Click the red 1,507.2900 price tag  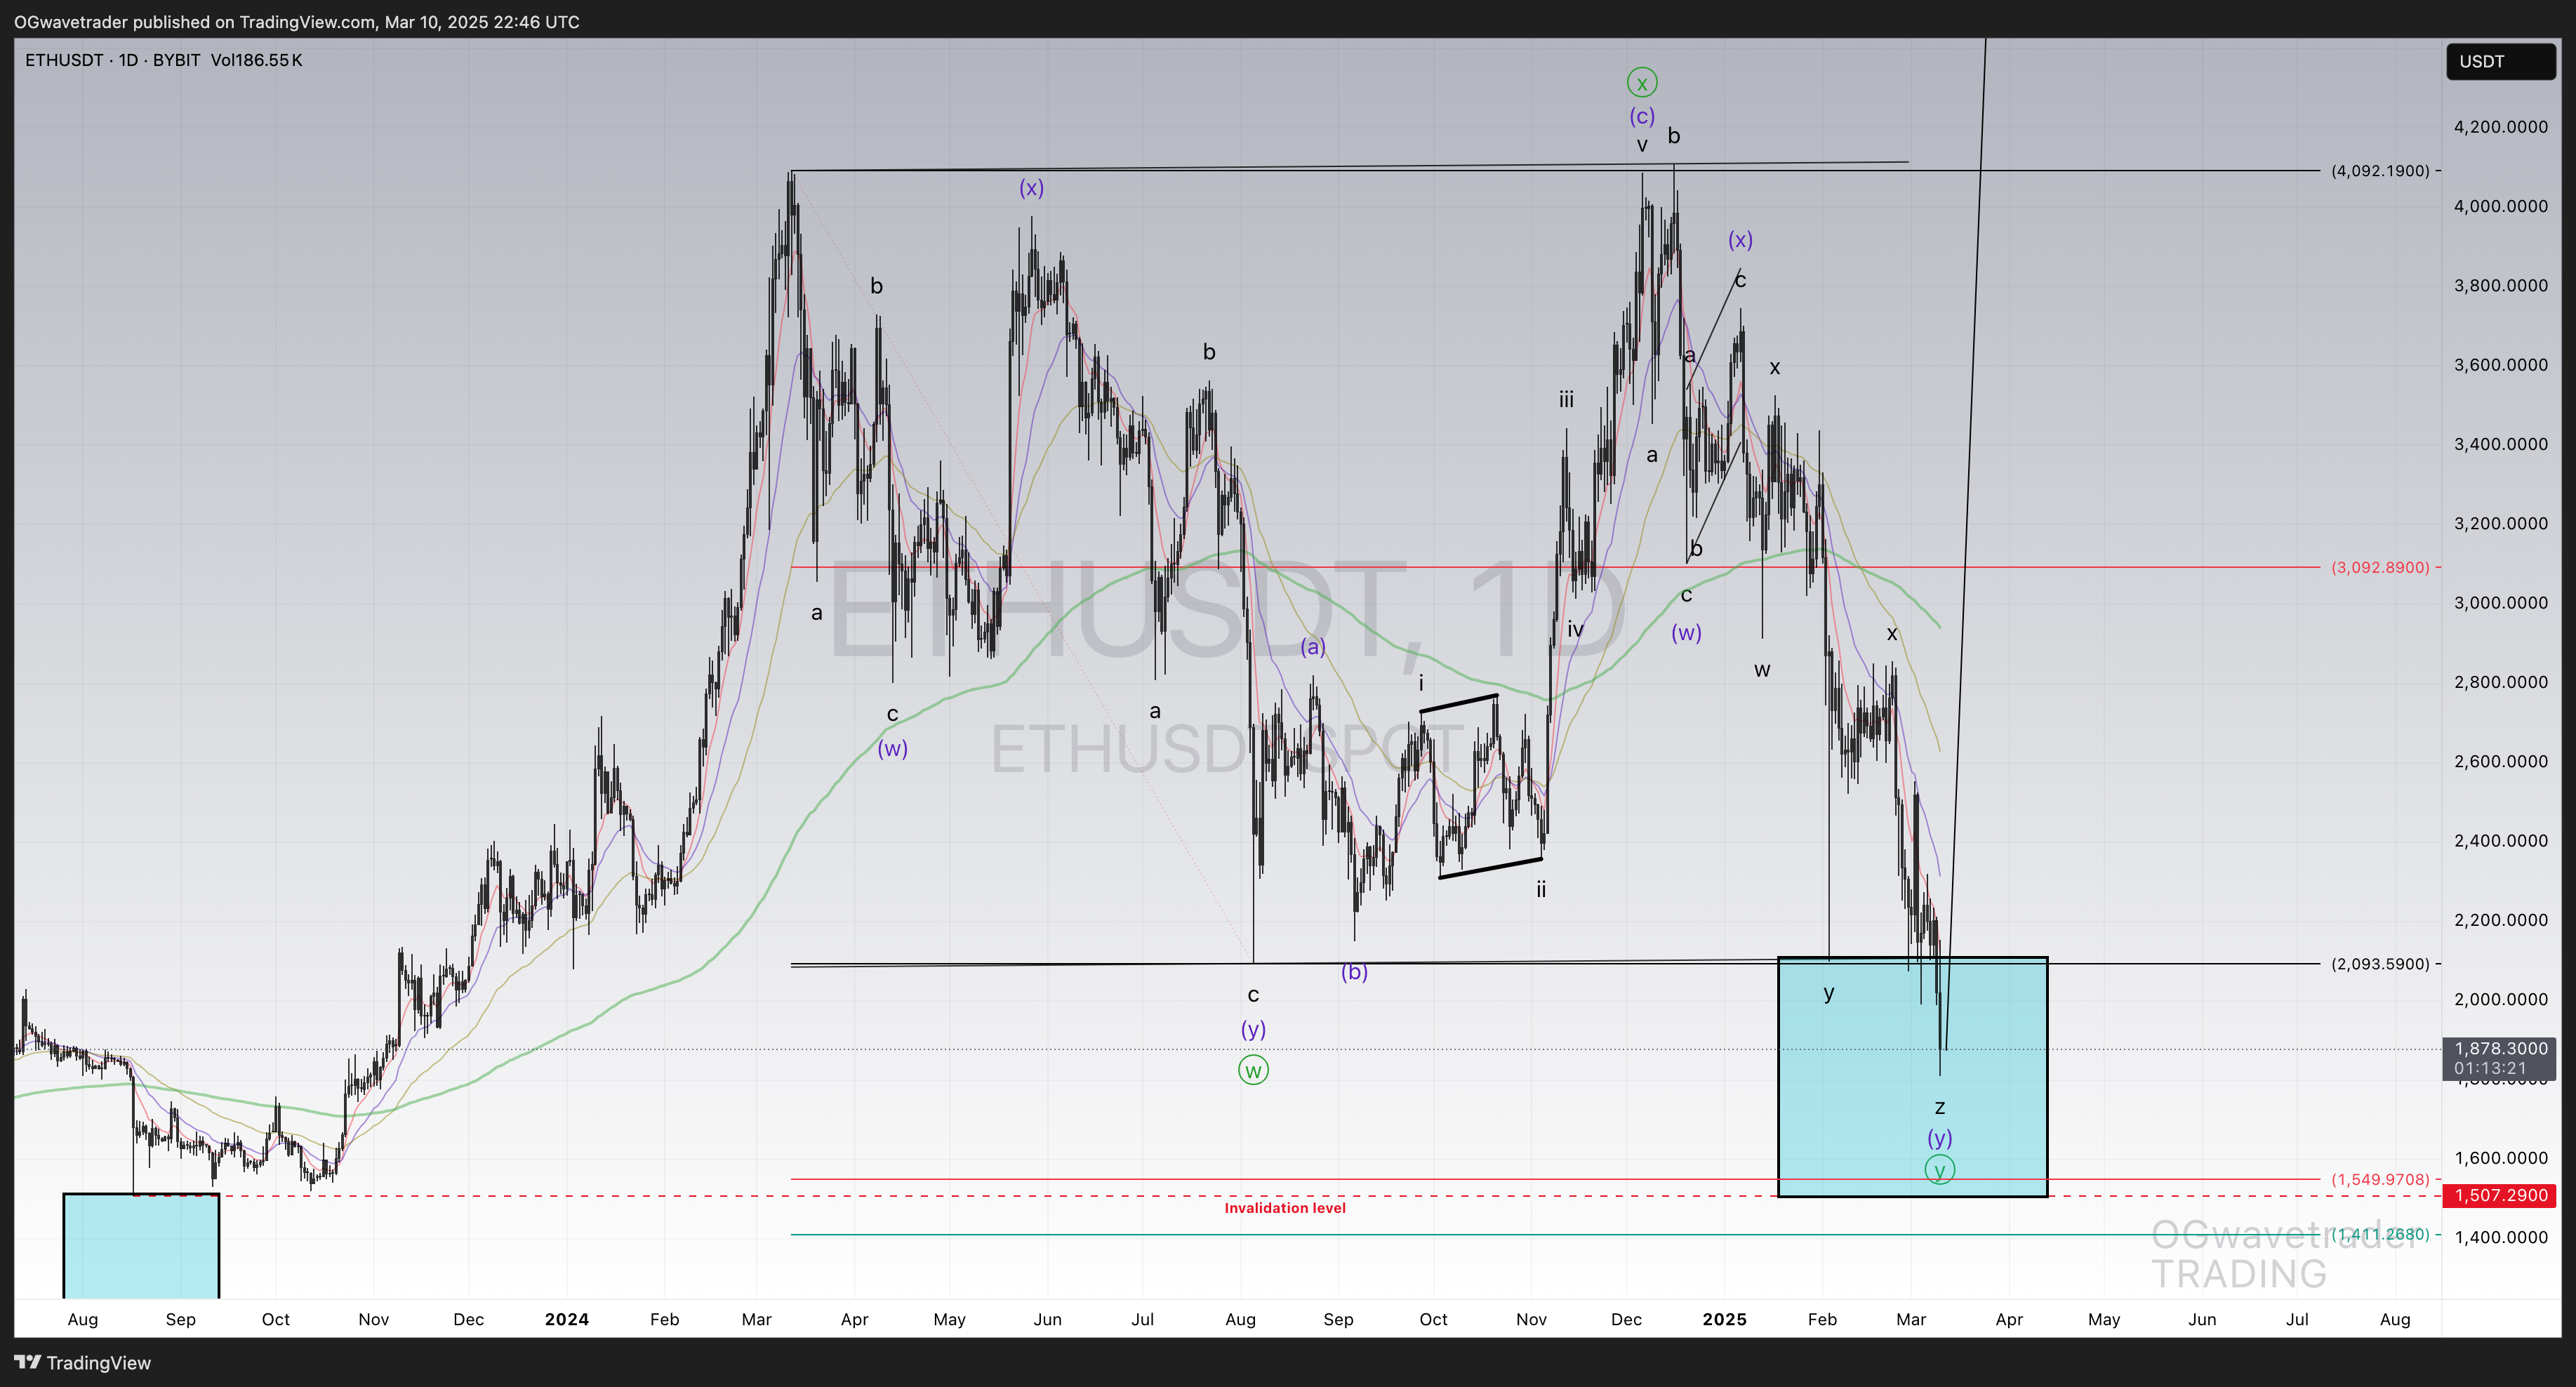pos(2500,1195)
